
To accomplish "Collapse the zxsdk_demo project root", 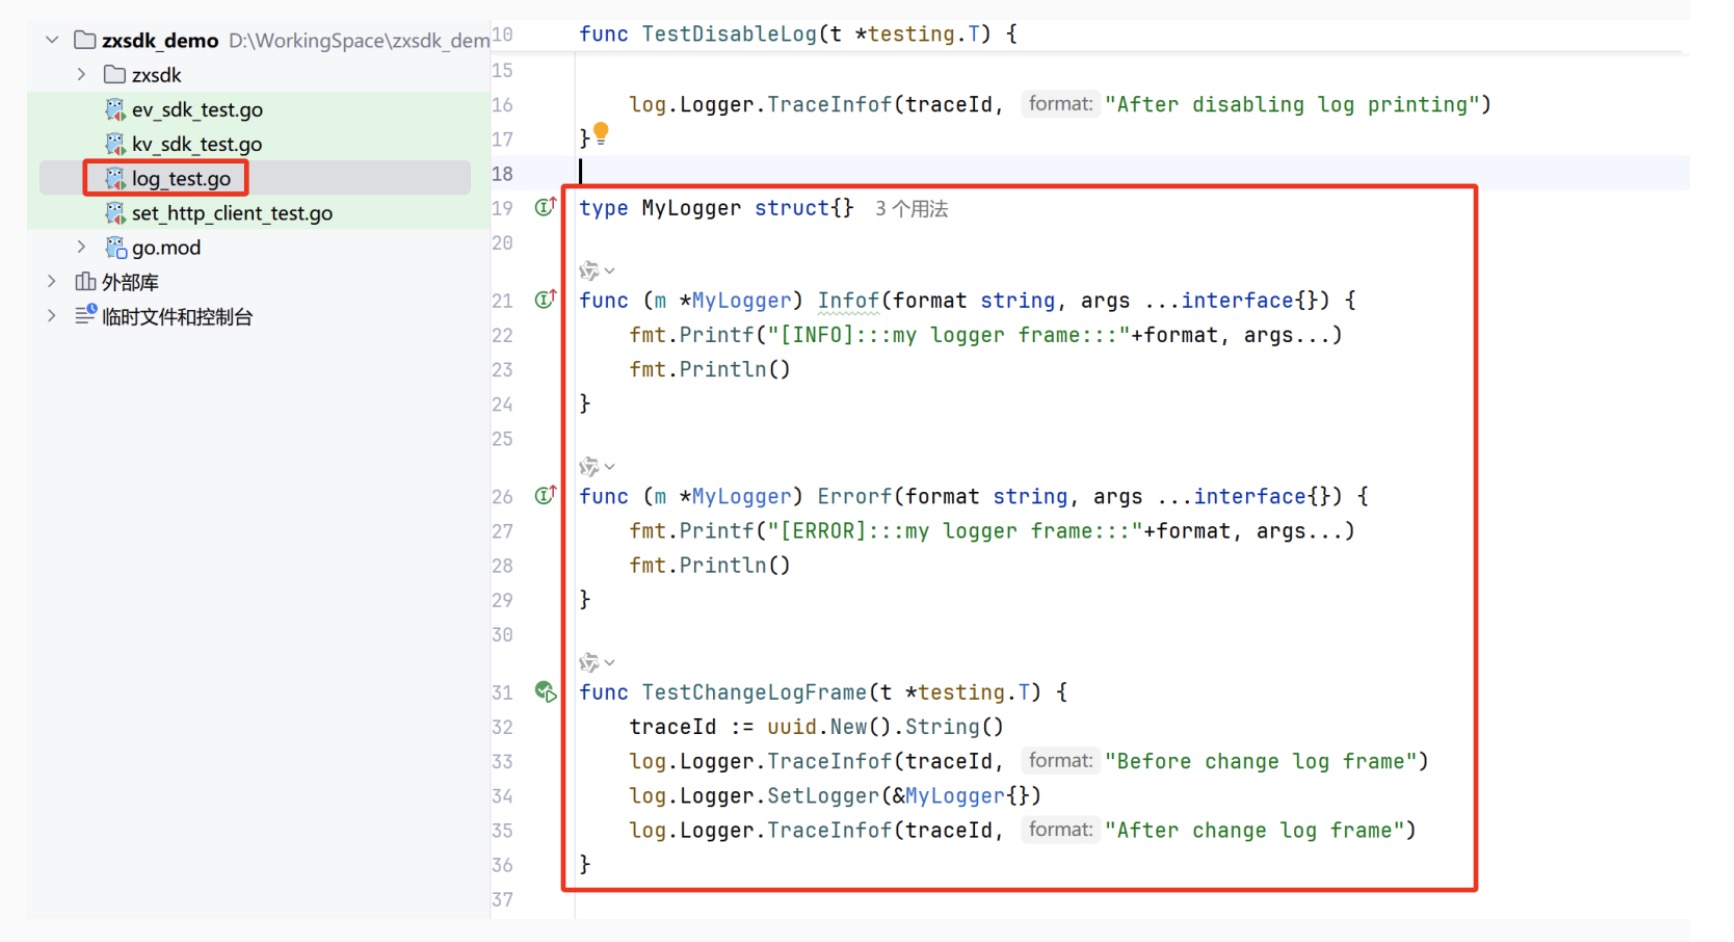I will pos(52,40).
